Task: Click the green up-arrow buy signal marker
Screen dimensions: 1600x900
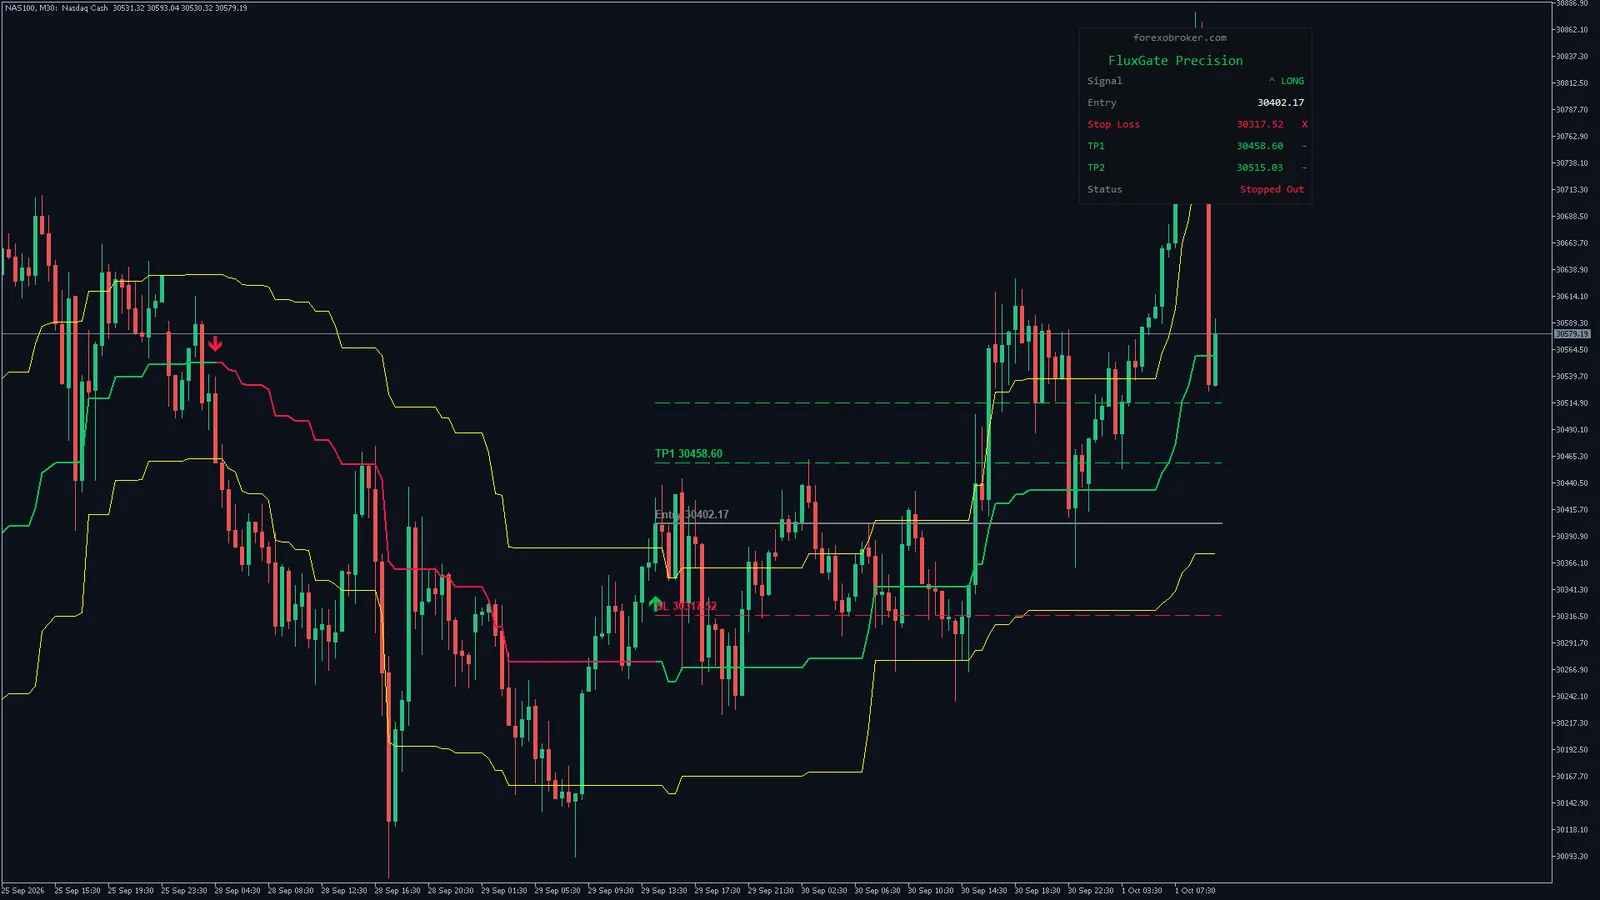Action: [x=655, y=603]
